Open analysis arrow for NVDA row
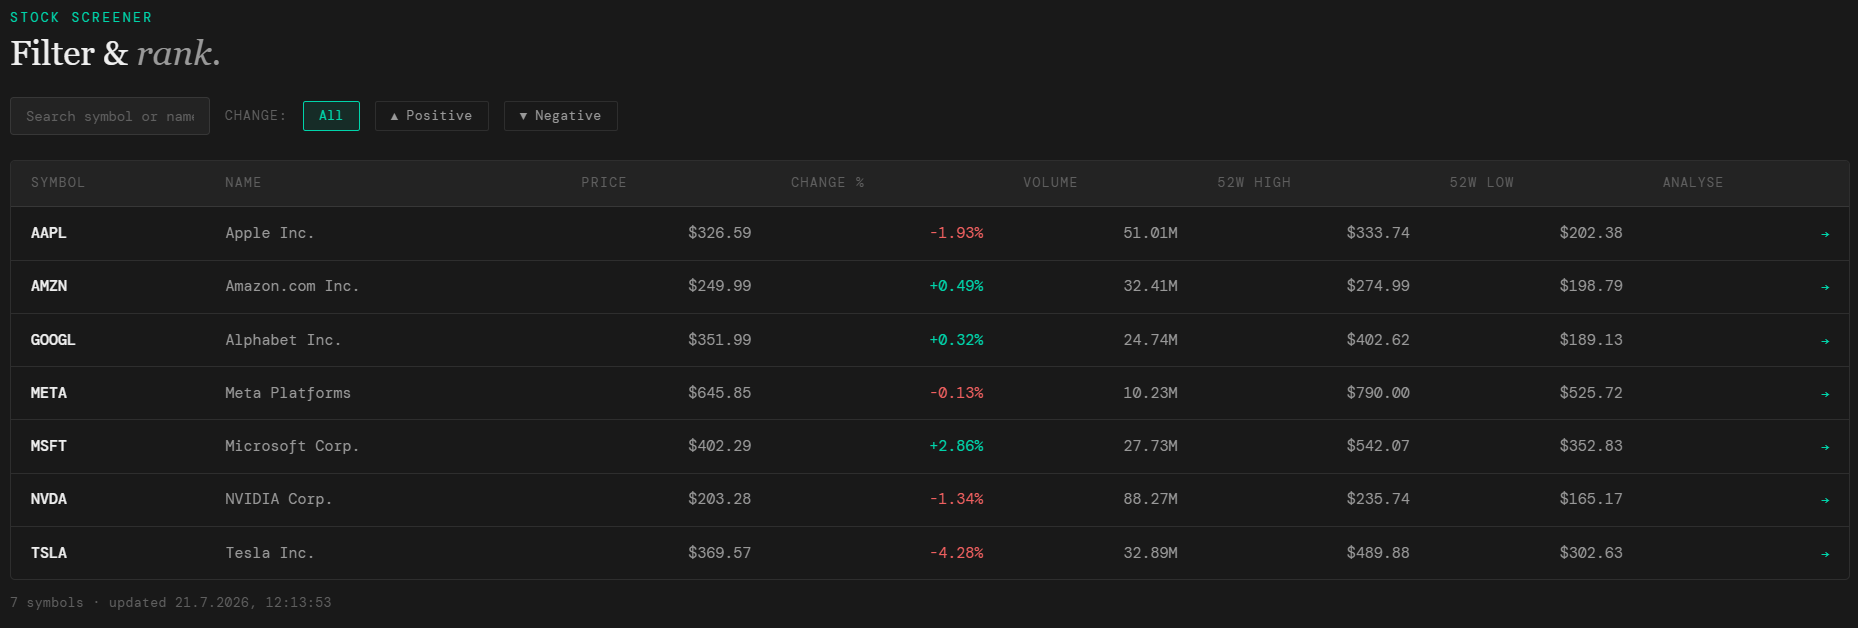The image size is (1858, 628). pyautogui.click(x=1825, y=500)
